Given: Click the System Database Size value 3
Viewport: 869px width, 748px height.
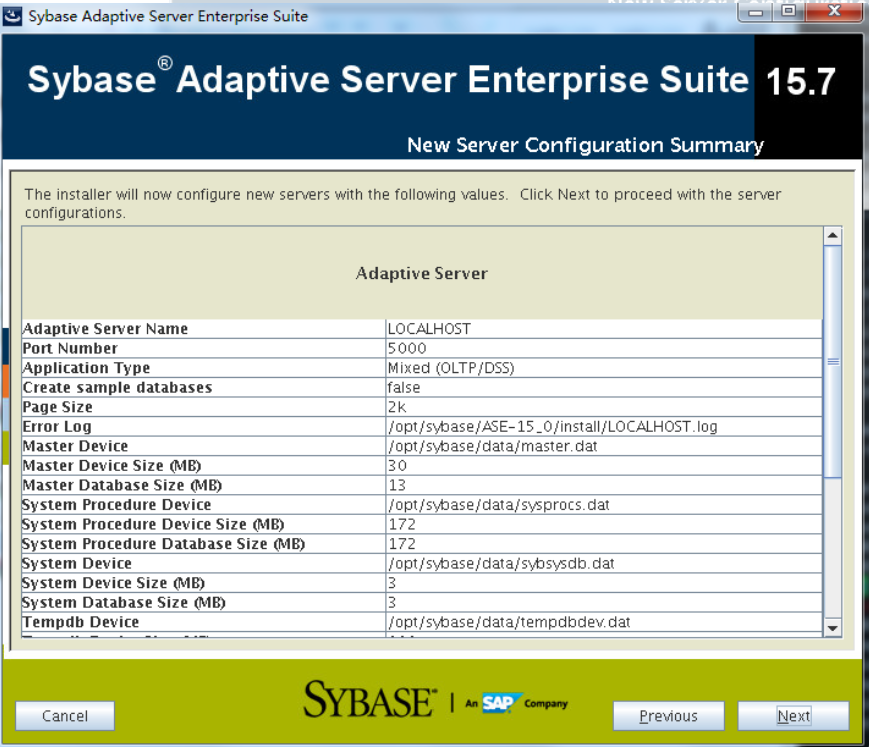Looking at the screenshot, I should click(x=392, y=602).
